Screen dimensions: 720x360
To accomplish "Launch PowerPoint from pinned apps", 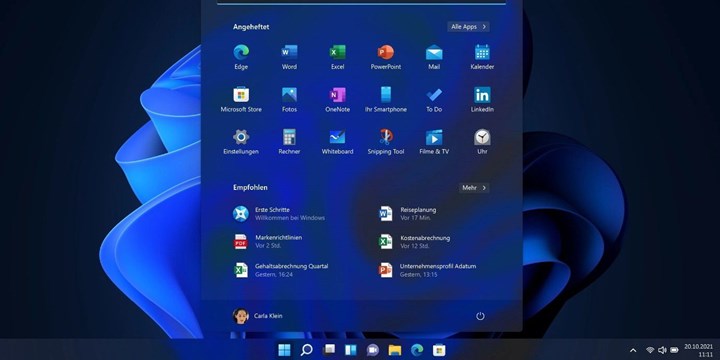I will tap(386, 57).
